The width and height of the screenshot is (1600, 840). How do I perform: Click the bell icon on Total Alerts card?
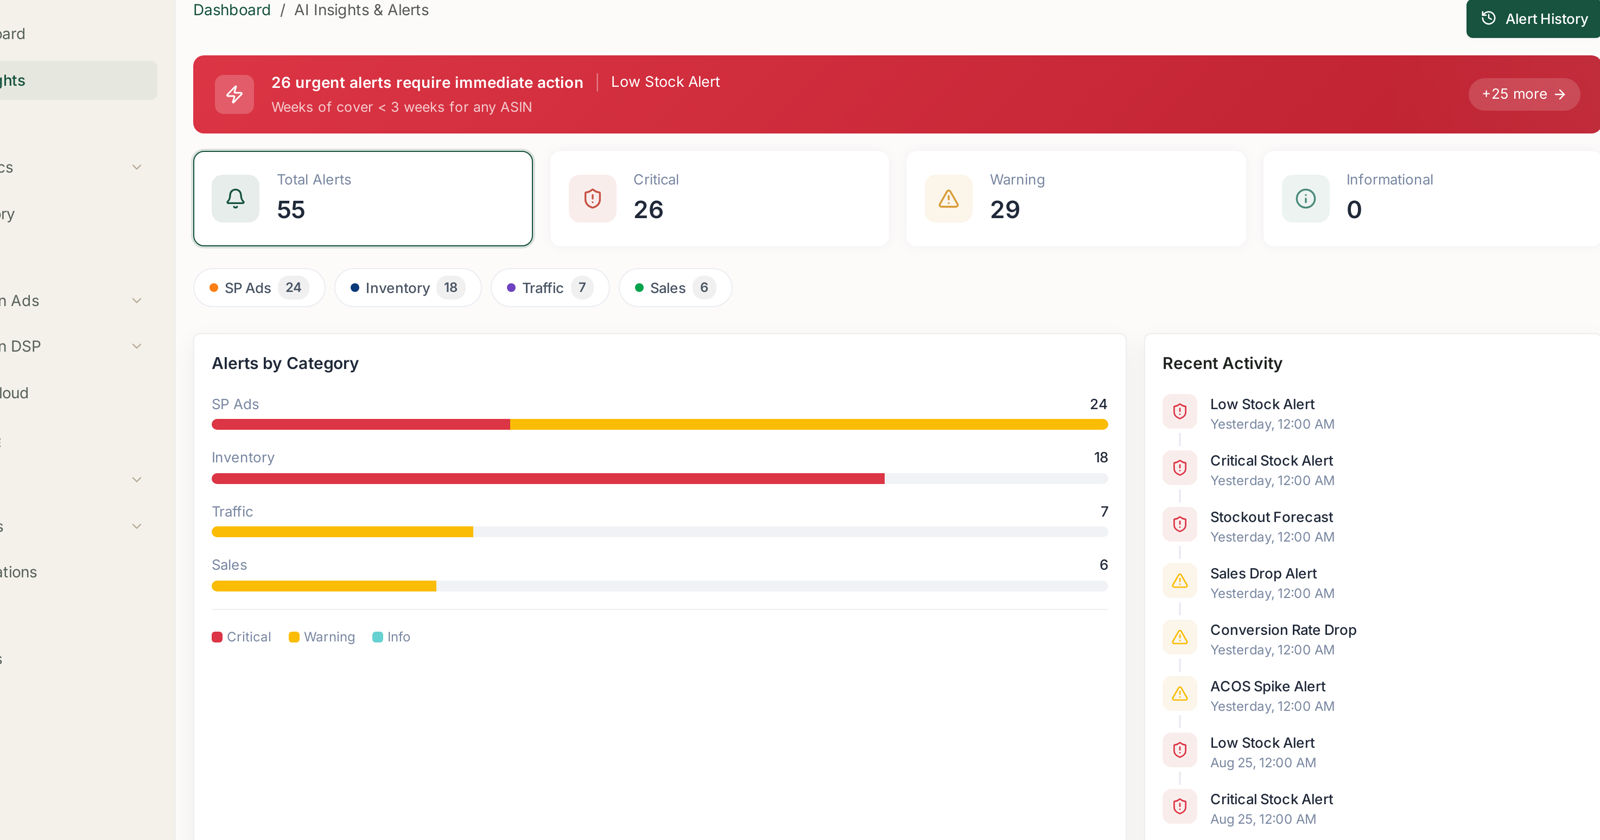point(235,198)
